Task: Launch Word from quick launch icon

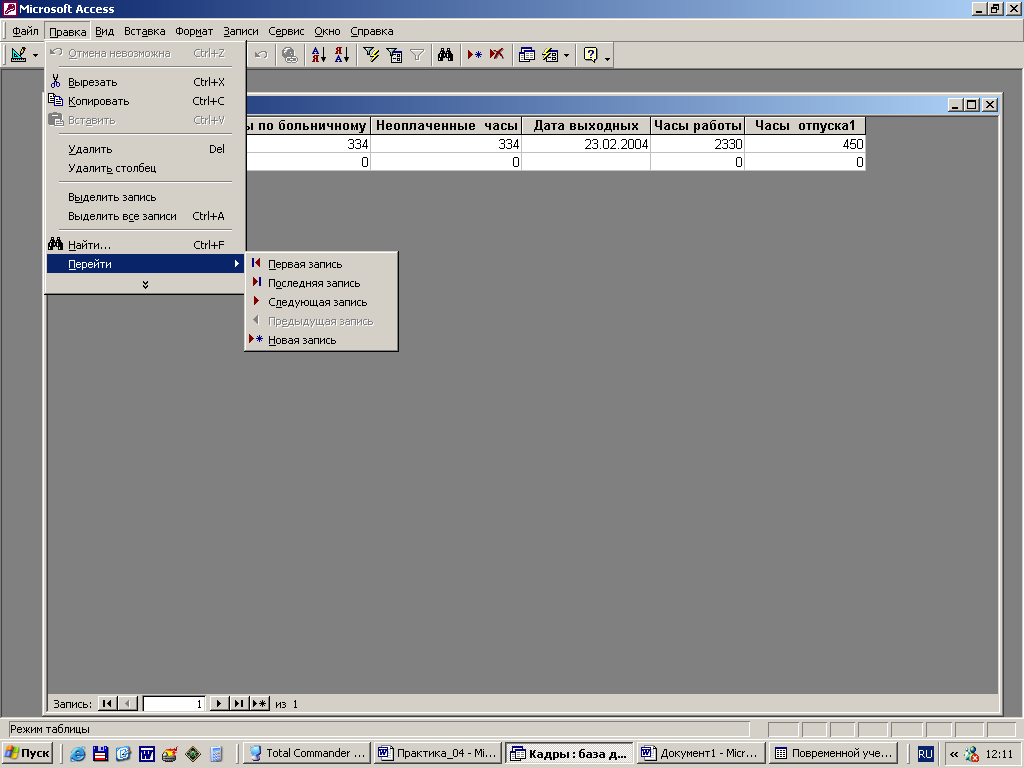Action: point(147,754)
